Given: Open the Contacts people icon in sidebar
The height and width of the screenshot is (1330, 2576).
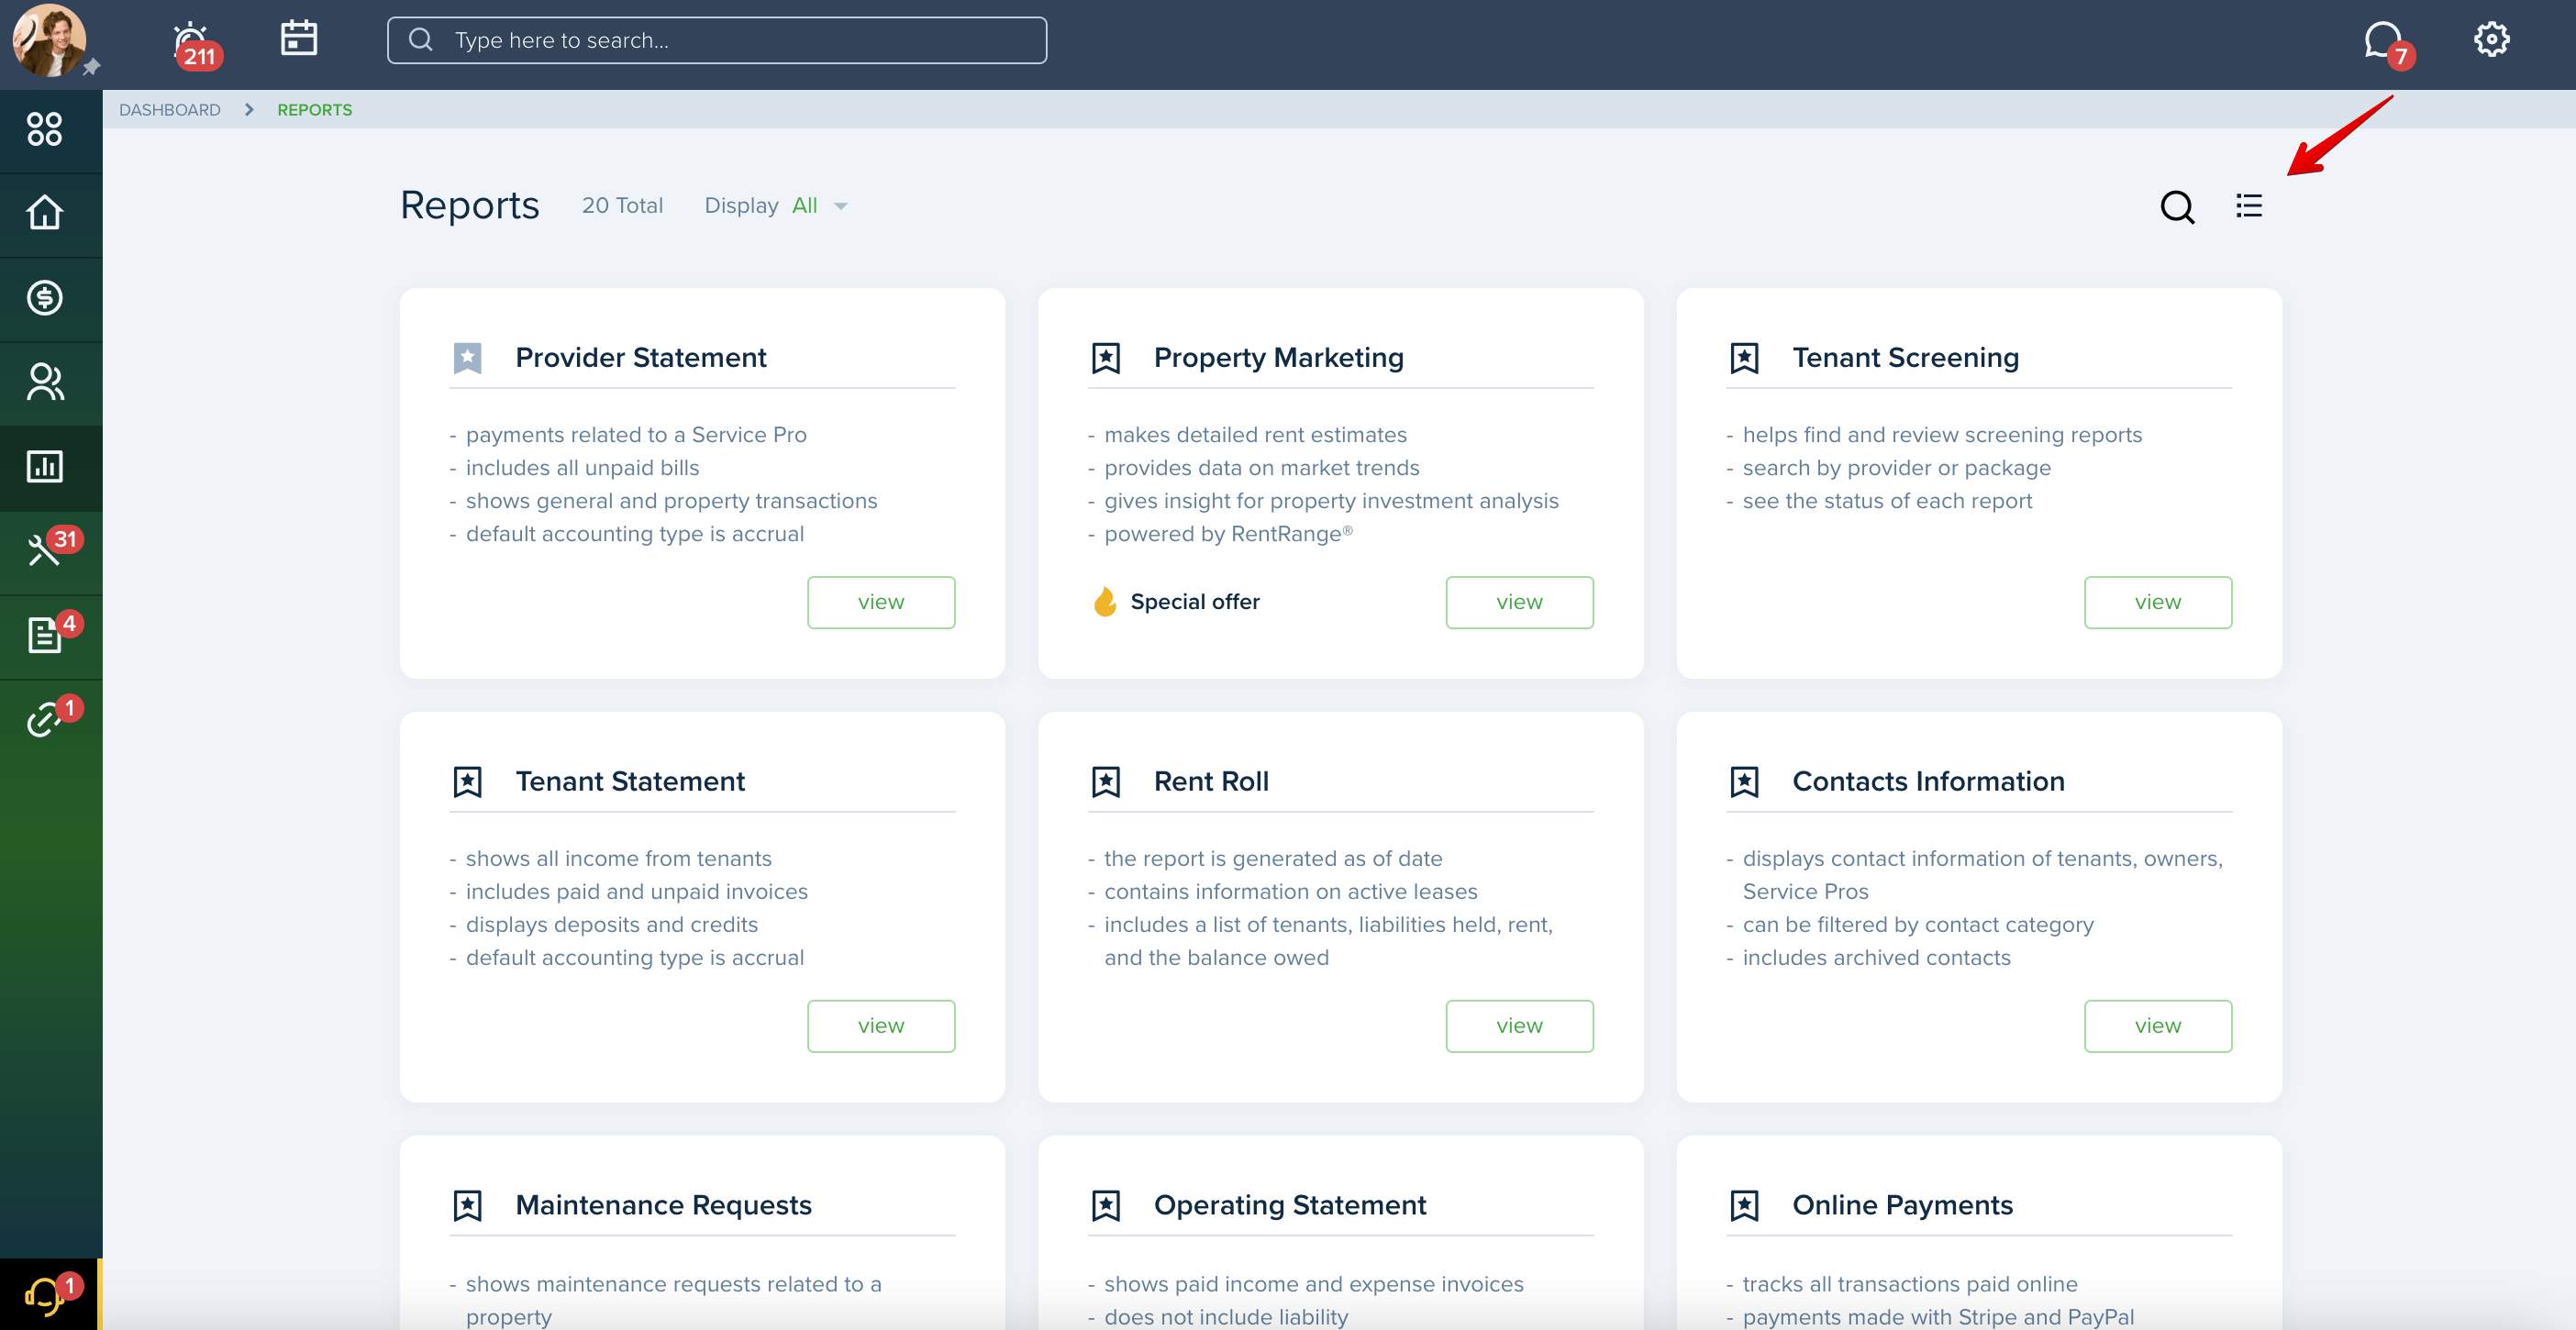Looking at the screenshot, I should pos(44,382).
